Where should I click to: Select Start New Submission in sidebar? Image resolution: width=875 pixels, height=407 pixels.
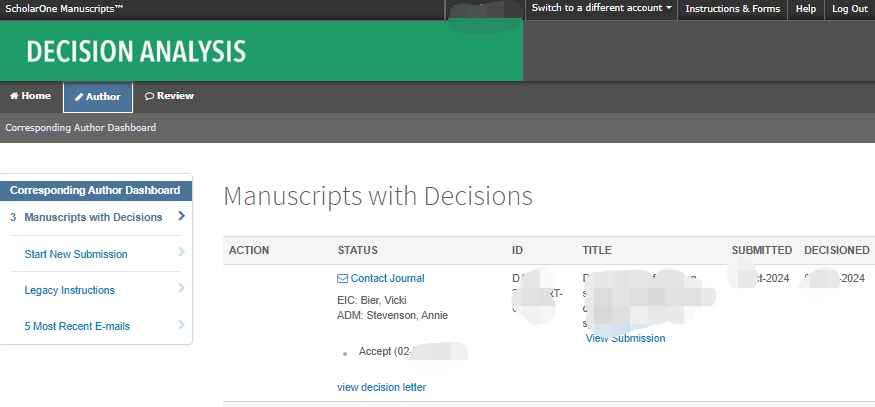[76, 254]
